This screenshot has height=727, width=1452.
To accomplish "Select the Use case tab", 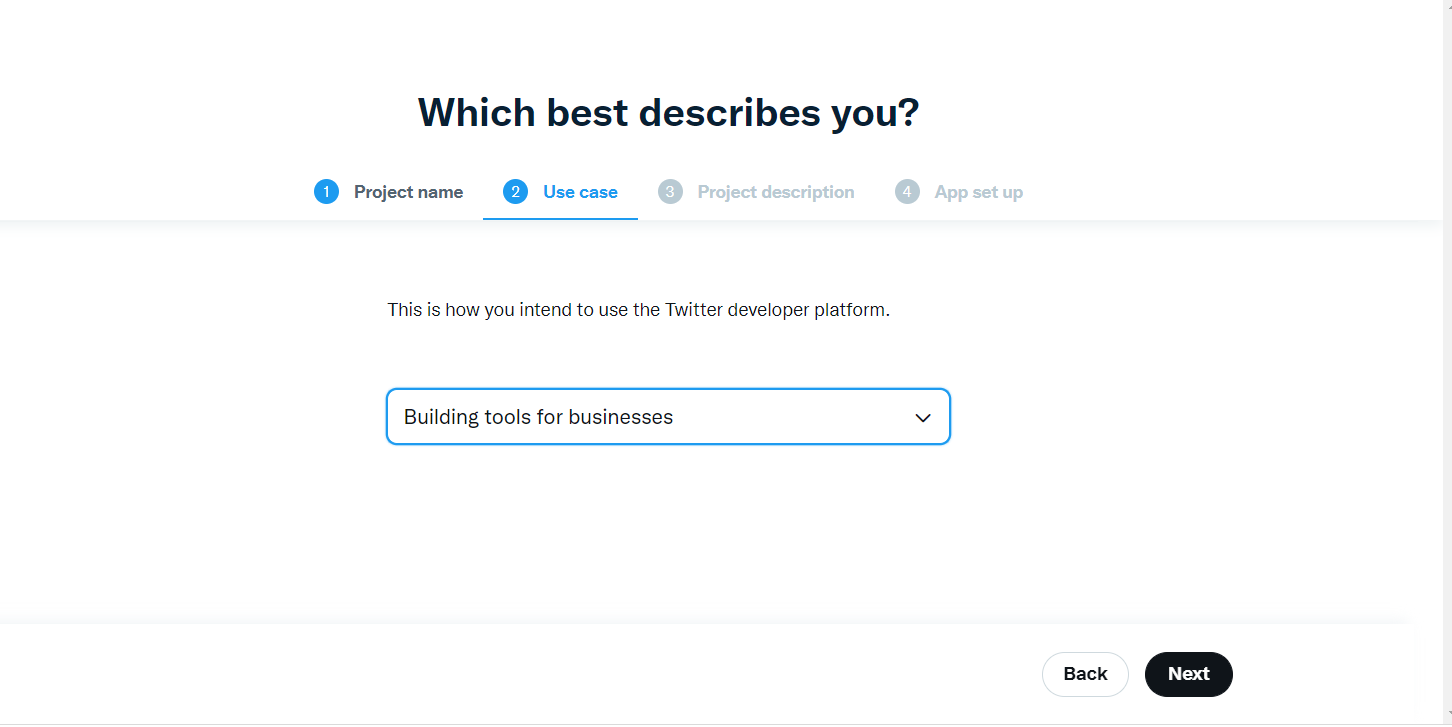I will pyautogui.click(x=580, y=191).
